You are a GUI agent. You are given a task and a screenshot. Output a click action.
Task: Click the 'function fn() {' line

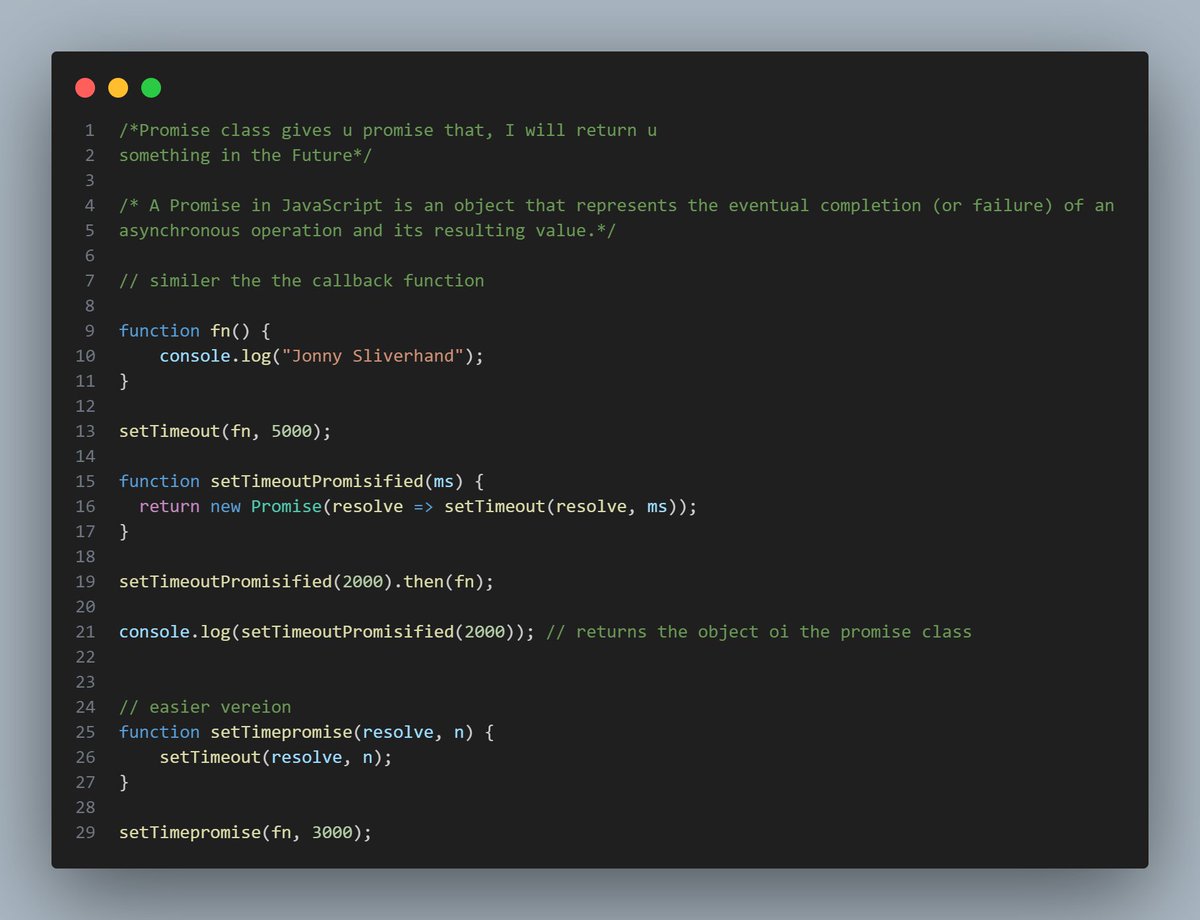[x=195, y=330]
